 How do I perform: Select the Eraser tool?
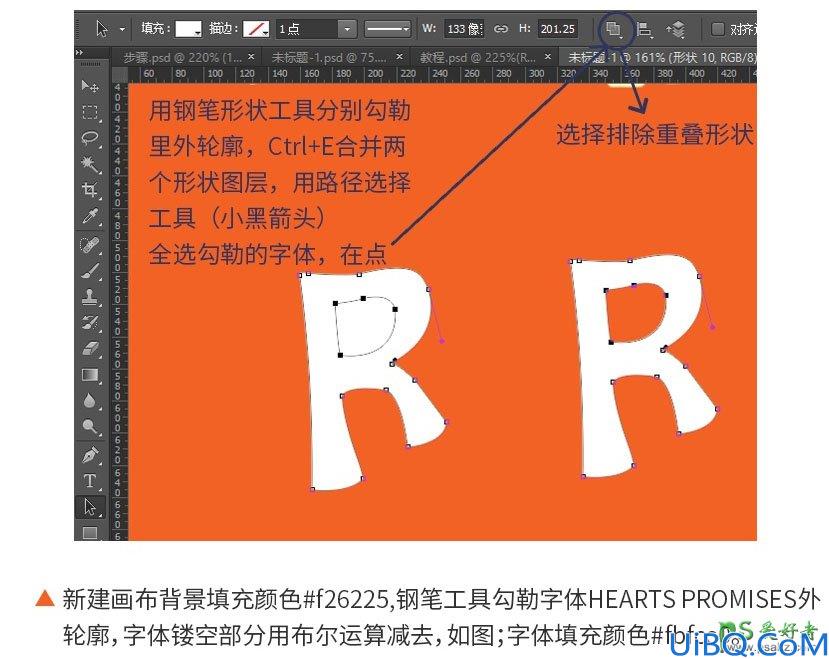[x=90, y=349]
